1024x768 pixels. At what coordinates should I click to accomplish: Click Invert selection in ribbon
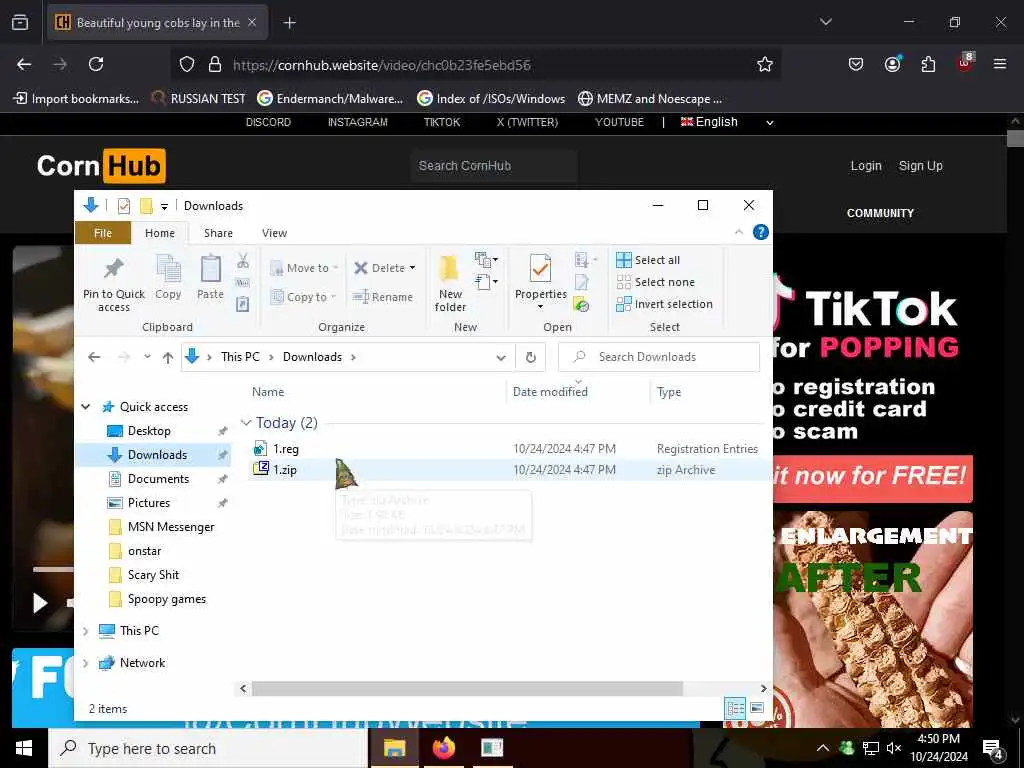coord(664,304)
